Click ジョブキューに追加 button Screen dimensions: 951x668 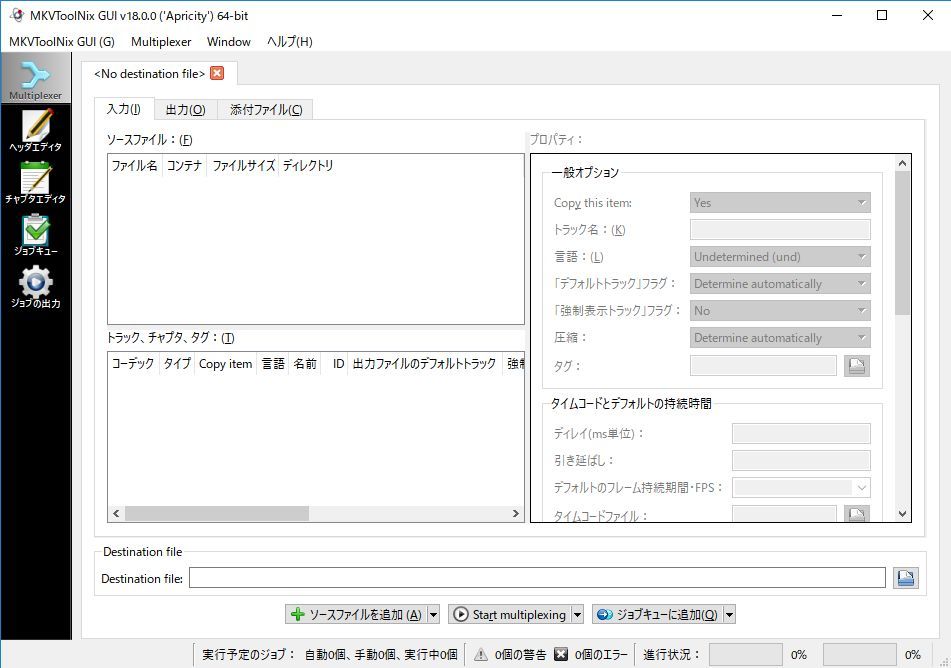657,615
